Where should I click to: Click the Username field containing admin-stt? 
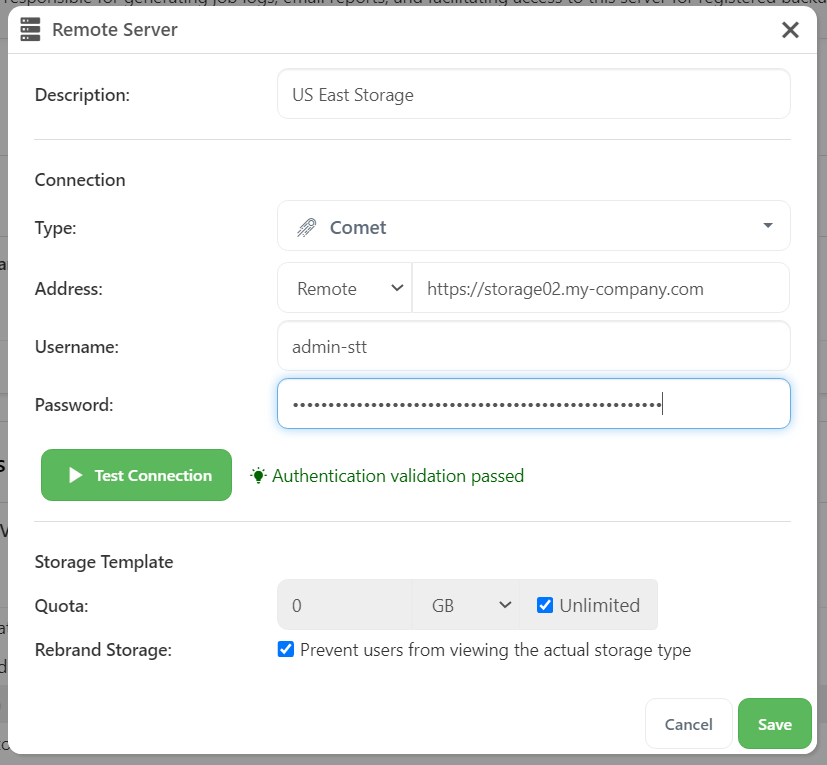click(533, 347)
